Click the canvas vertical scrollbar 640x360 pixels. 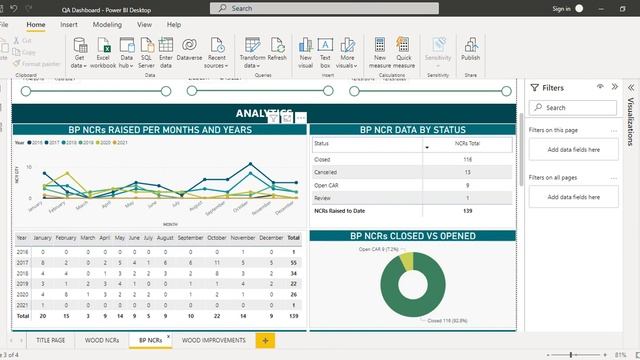[x=521, y=150]
